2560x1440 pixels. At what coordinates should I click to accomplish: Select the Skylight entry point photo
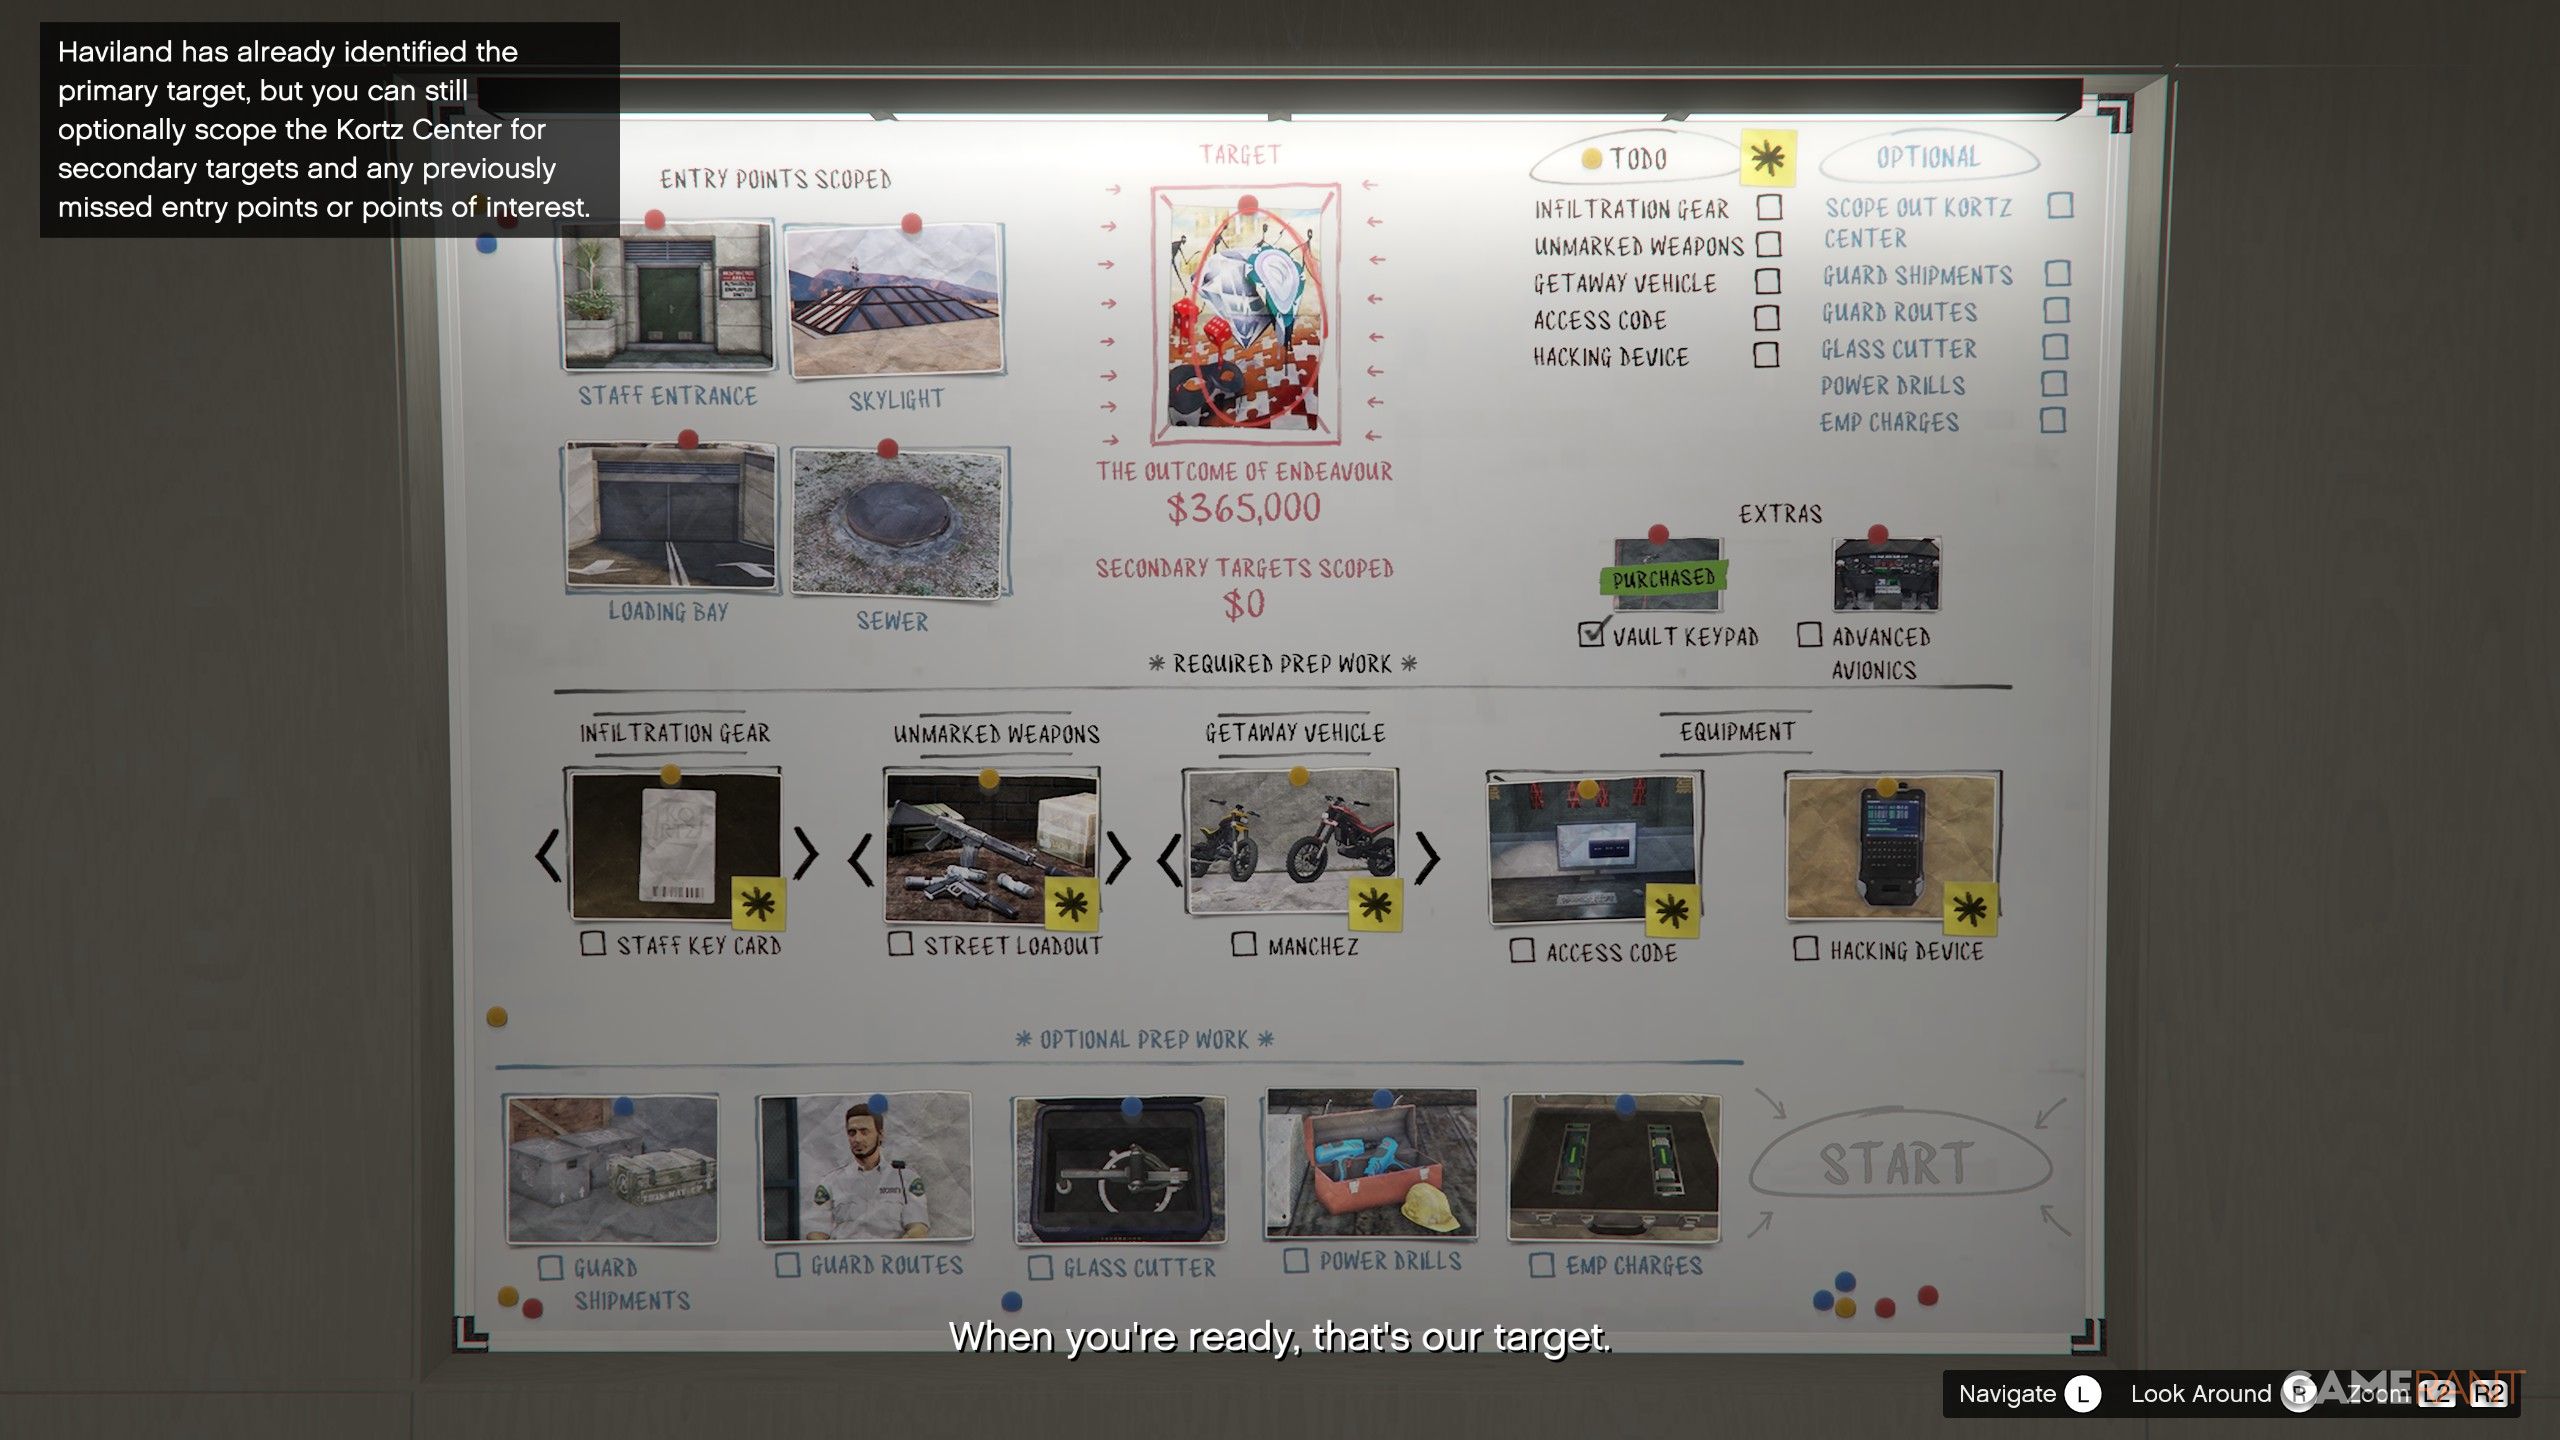(x=895, y=300)
